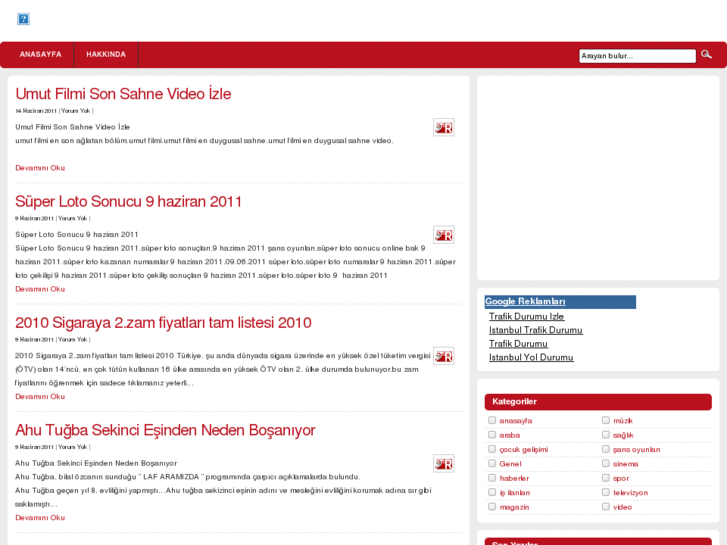Open 'Ahu Tuğba Sekinci Eşinden Neden Boşanıyor' title
Viewport: 727px width, 545px height.
tap(165, 430)
